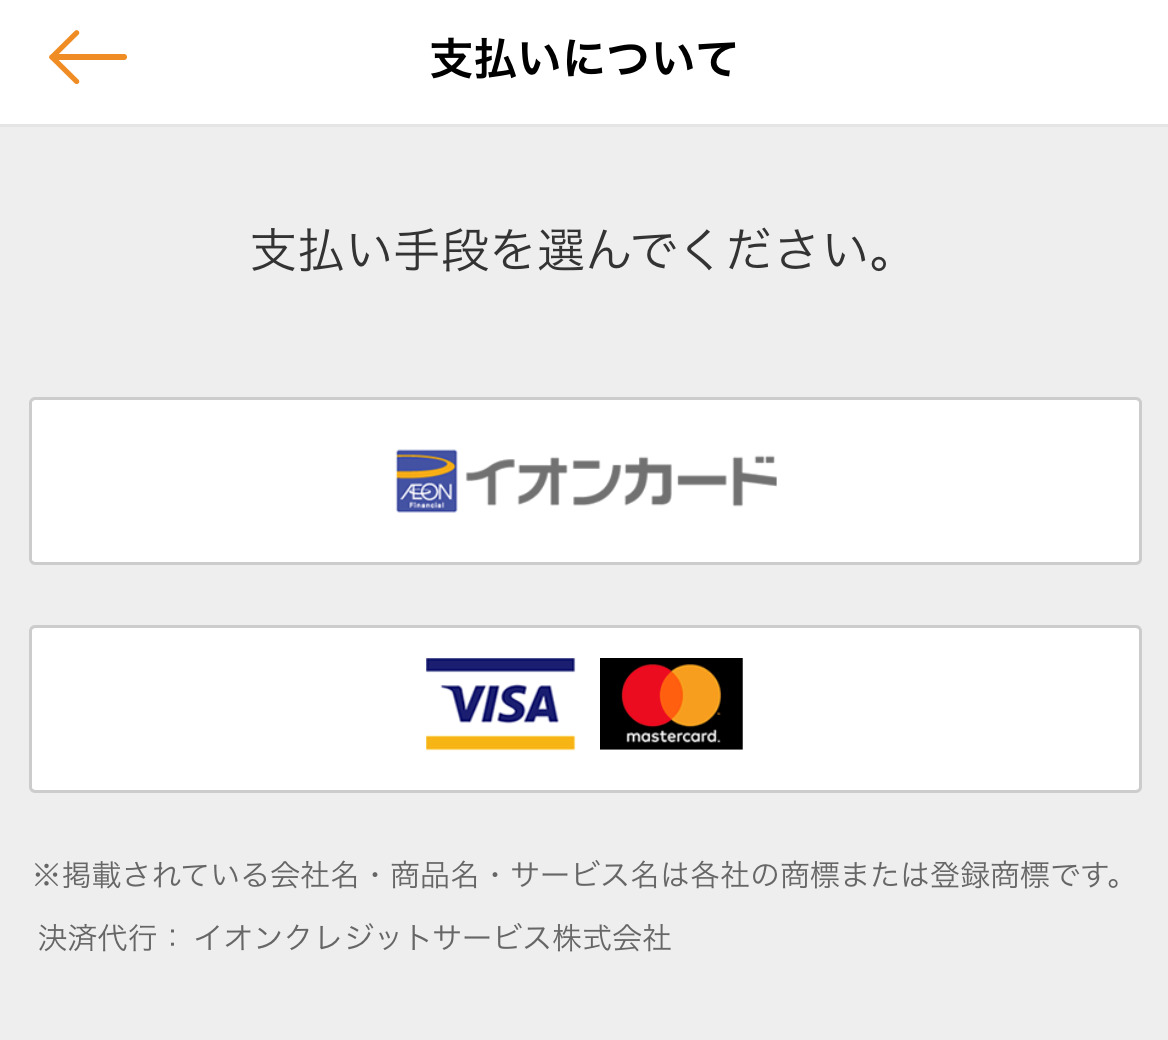Select the イオンカード payment option

click(585, 481)
